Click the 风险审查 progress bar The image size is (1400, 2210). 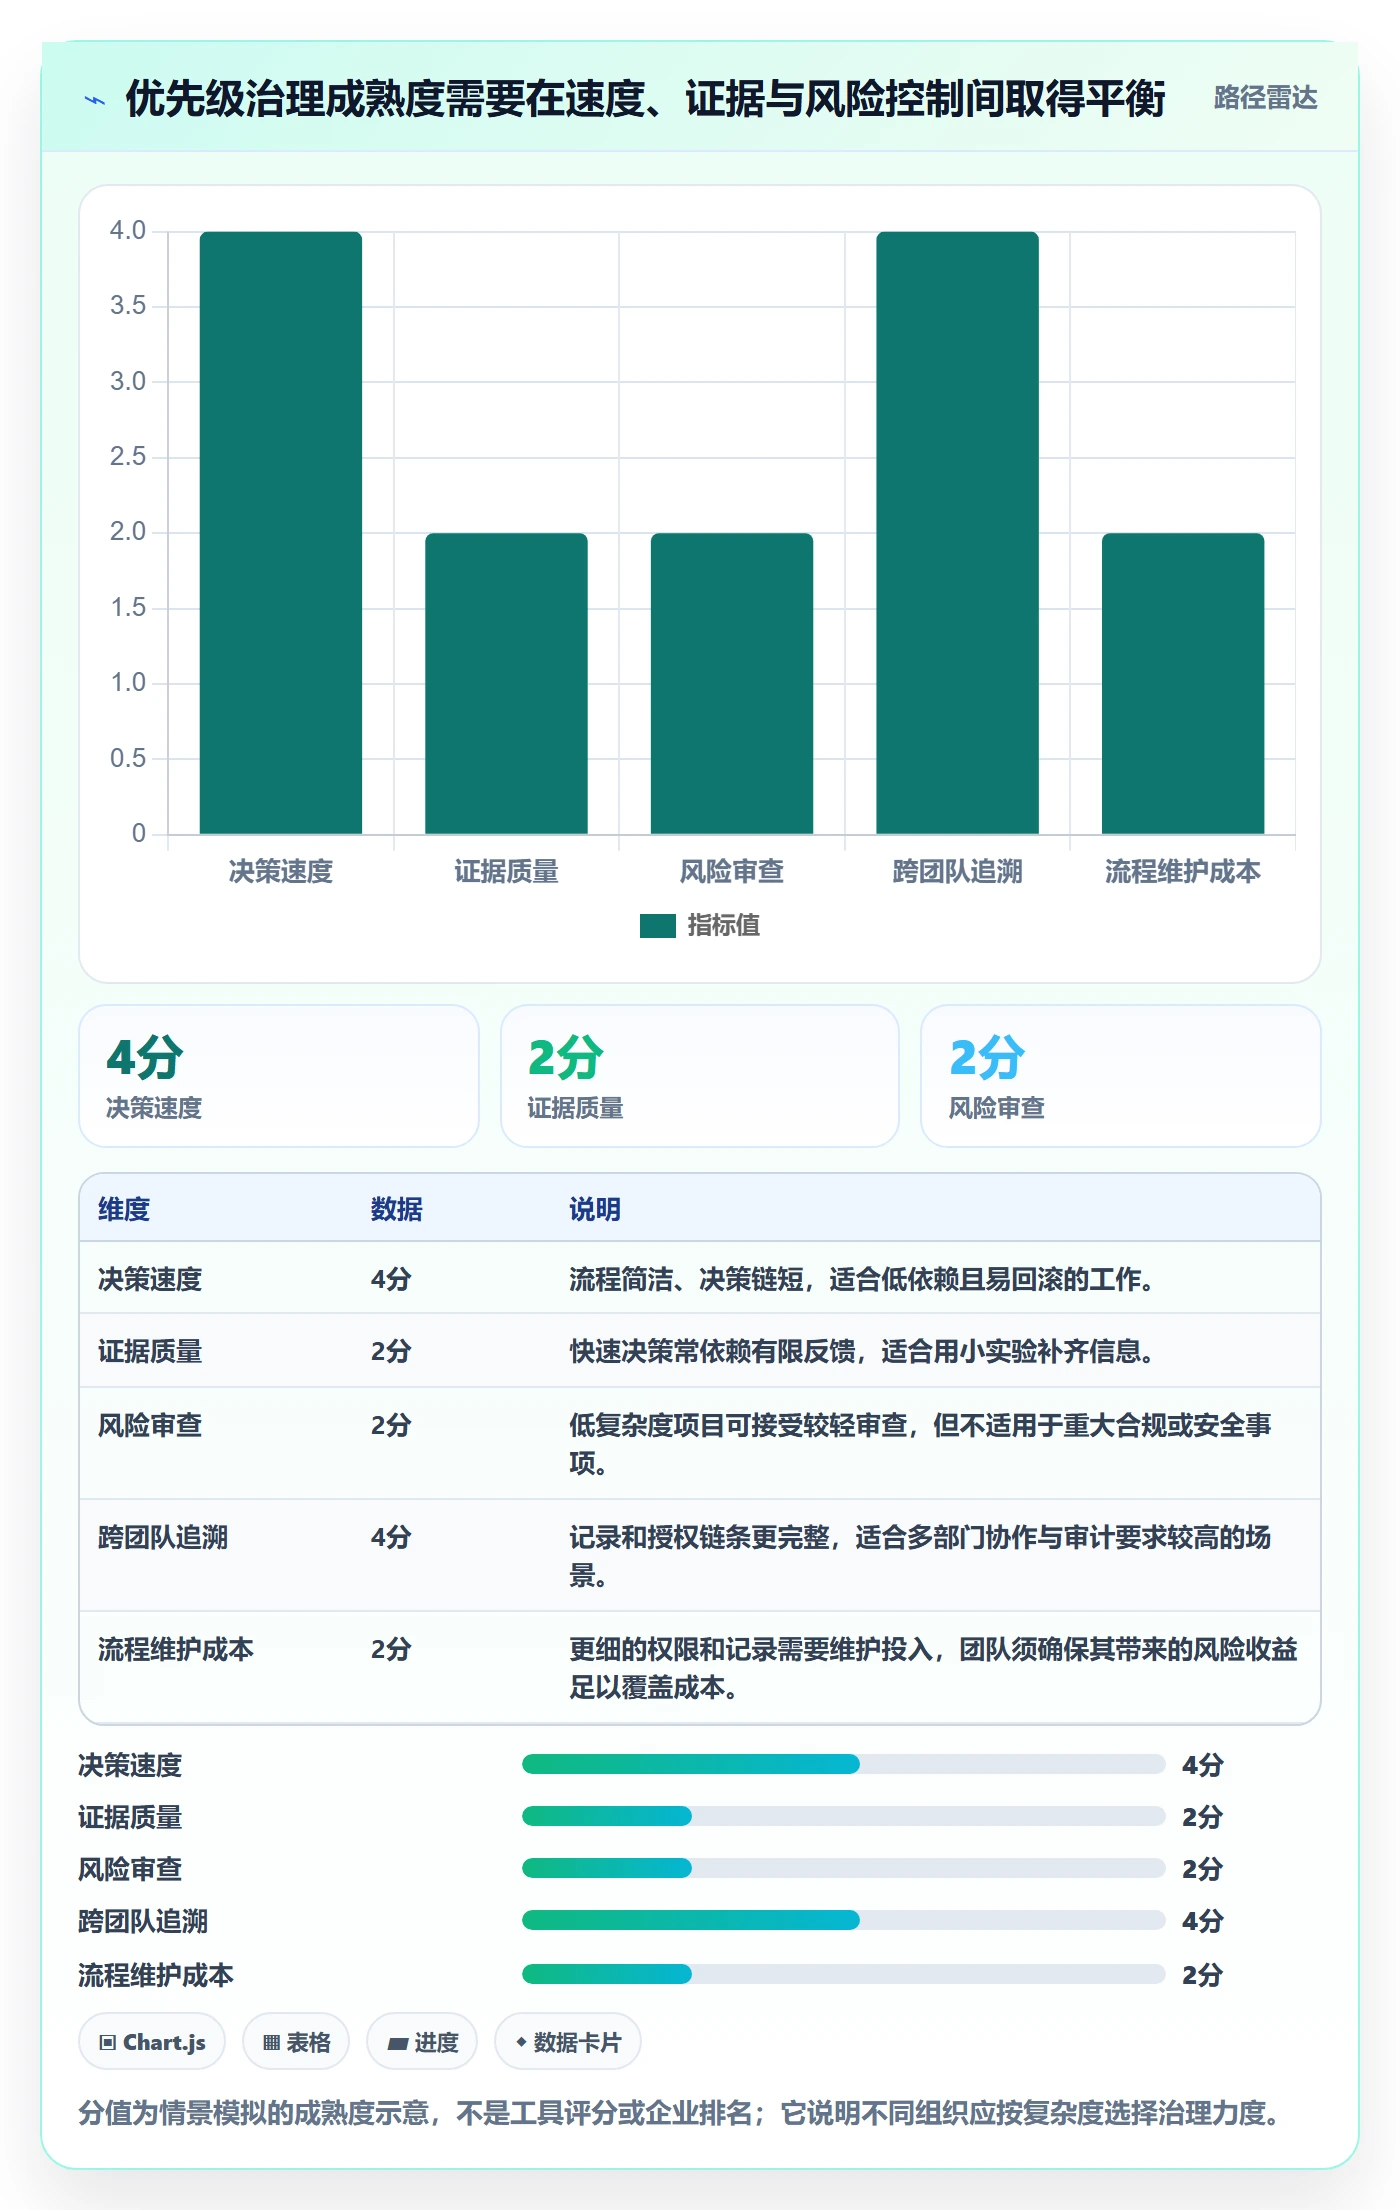[x=843, y=1868]
